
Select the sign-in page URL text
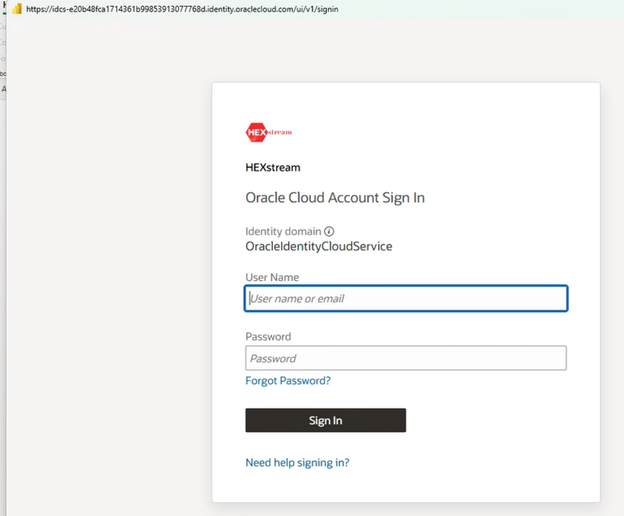click(x=182, y=9)
